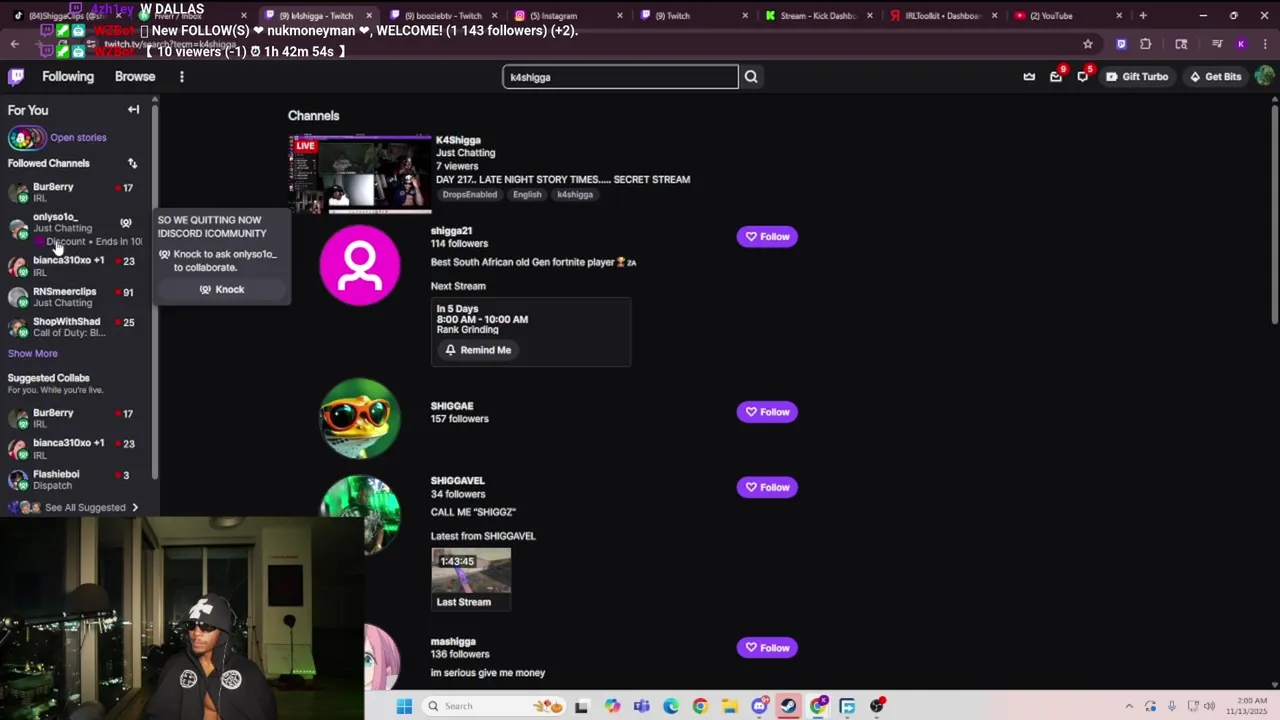
Task: Sort followed channels using the arrows icon
Action: 132,163
